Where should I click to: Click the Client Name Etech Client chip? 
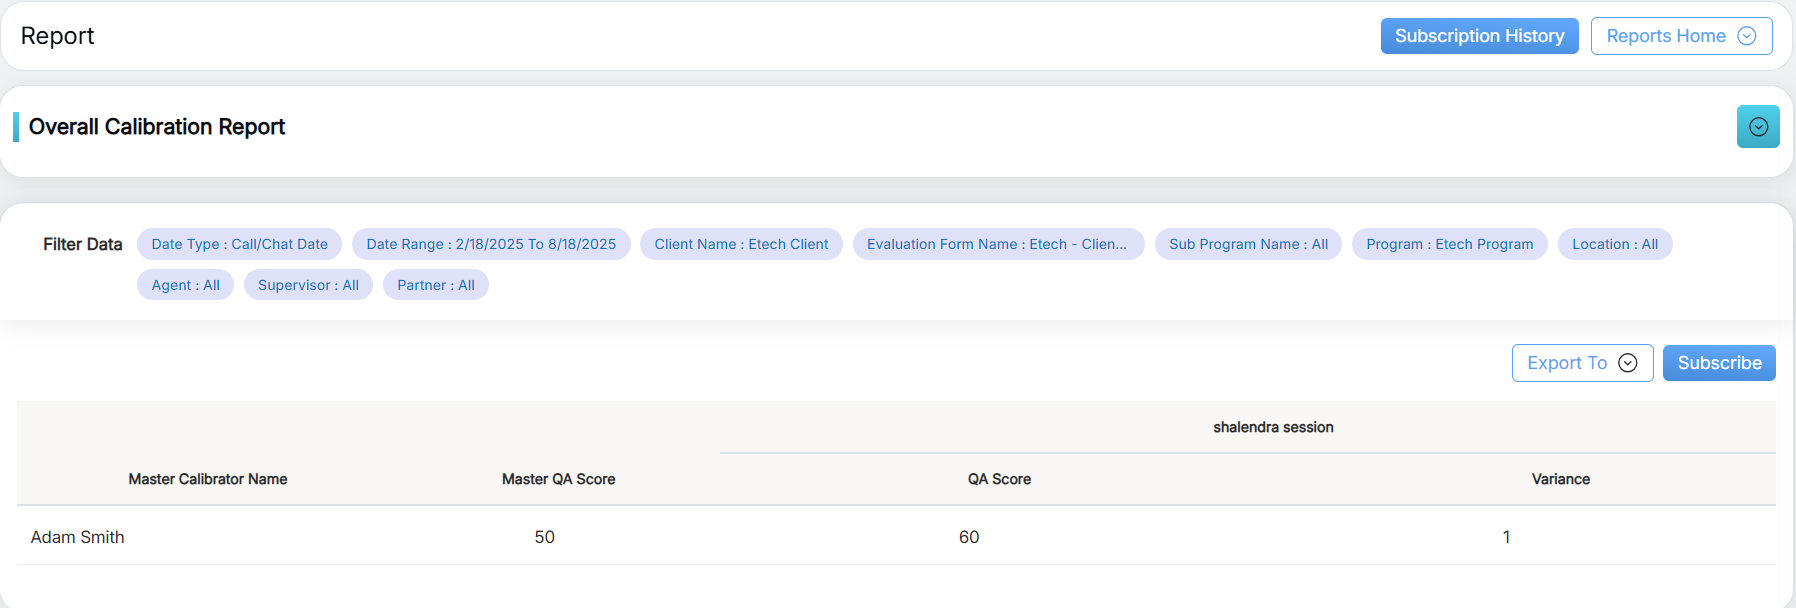[x=741, y=244]
